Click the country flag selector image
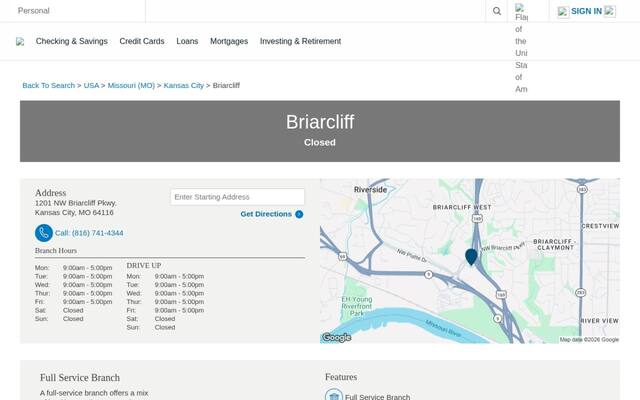The width and height of the screenshot is (640, 400). pyautogui.click(x=519, y=7)
